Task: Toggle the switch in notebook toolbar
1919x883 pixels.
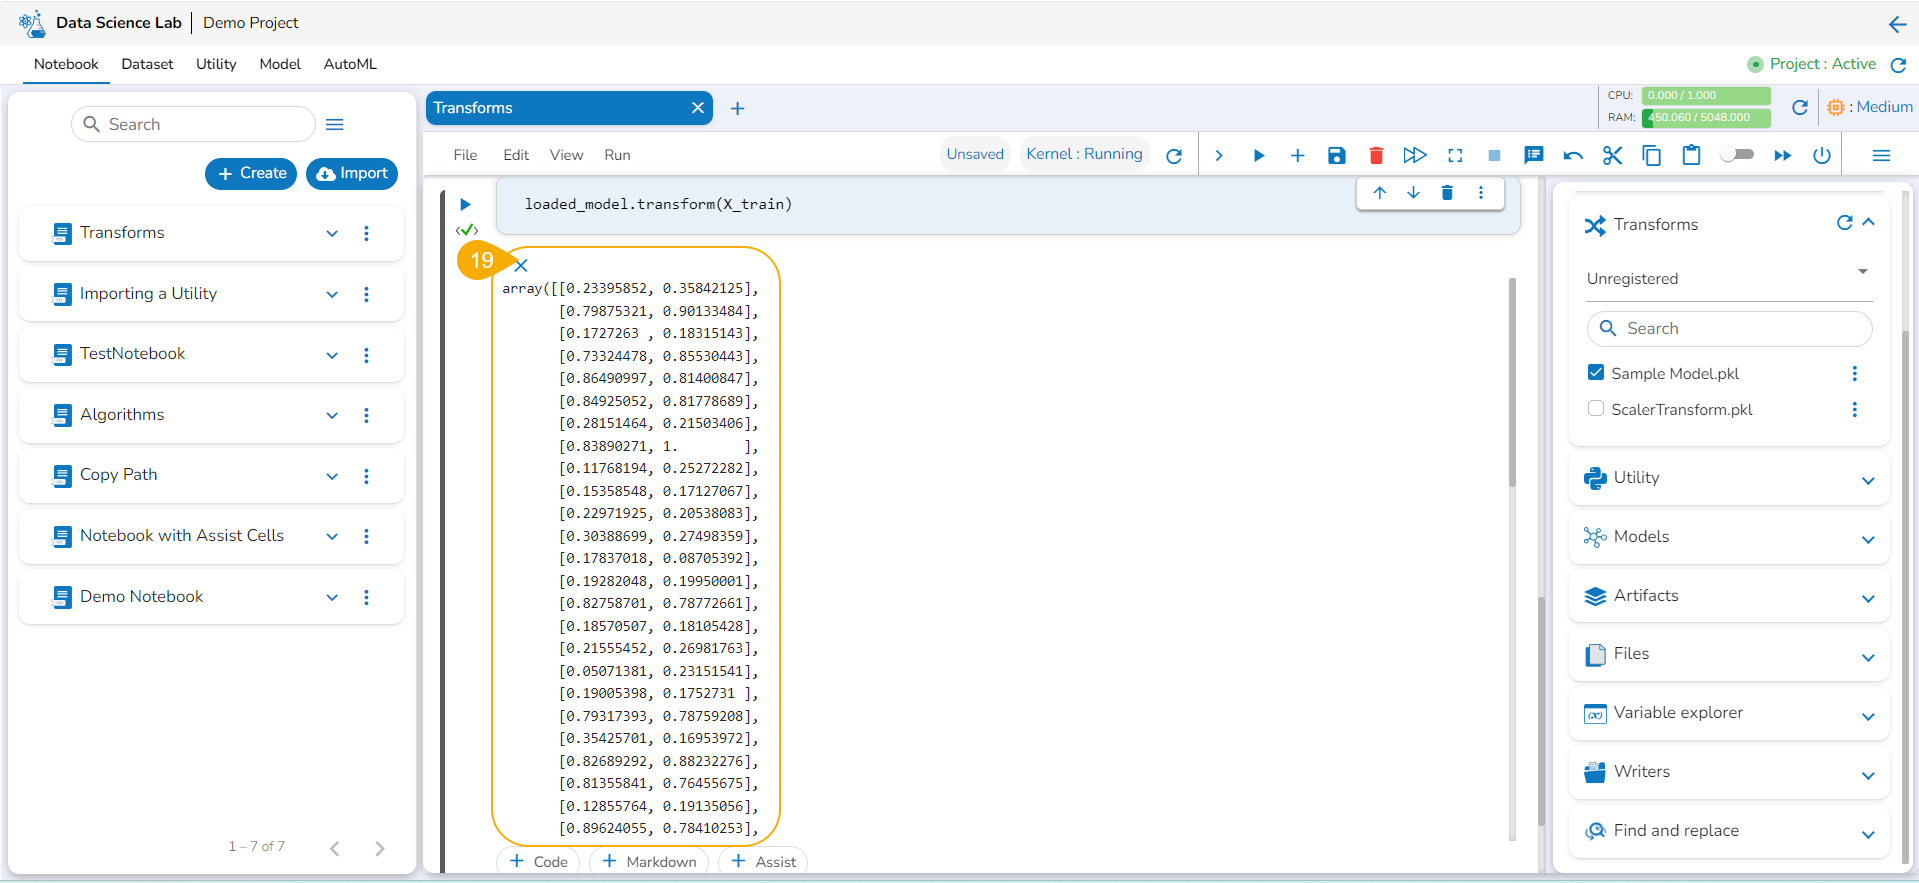Action: click(x=1737, y=155)
